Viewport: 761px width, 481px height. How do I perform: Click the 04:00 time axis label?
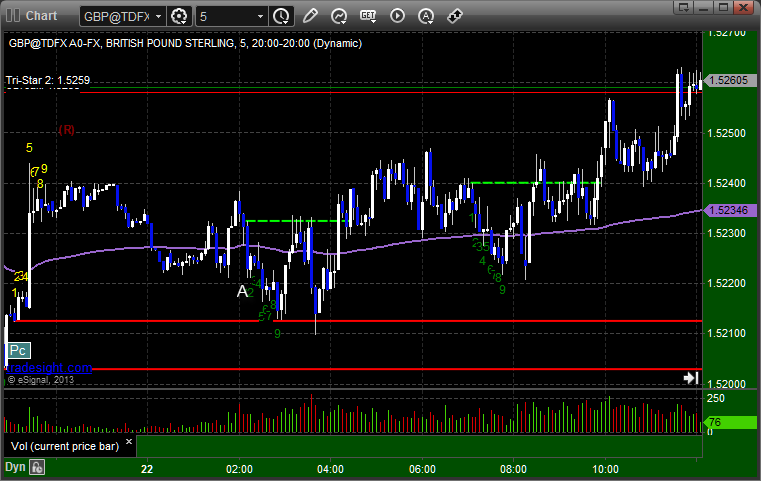click(x=331, y=469)
